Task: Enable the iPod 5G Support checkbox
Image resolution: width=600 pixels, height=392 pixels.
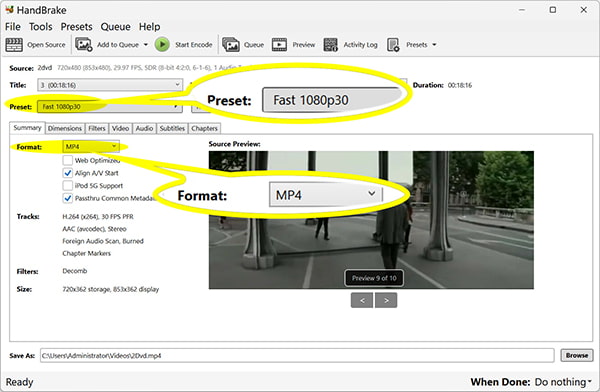Action: point(68,186)
